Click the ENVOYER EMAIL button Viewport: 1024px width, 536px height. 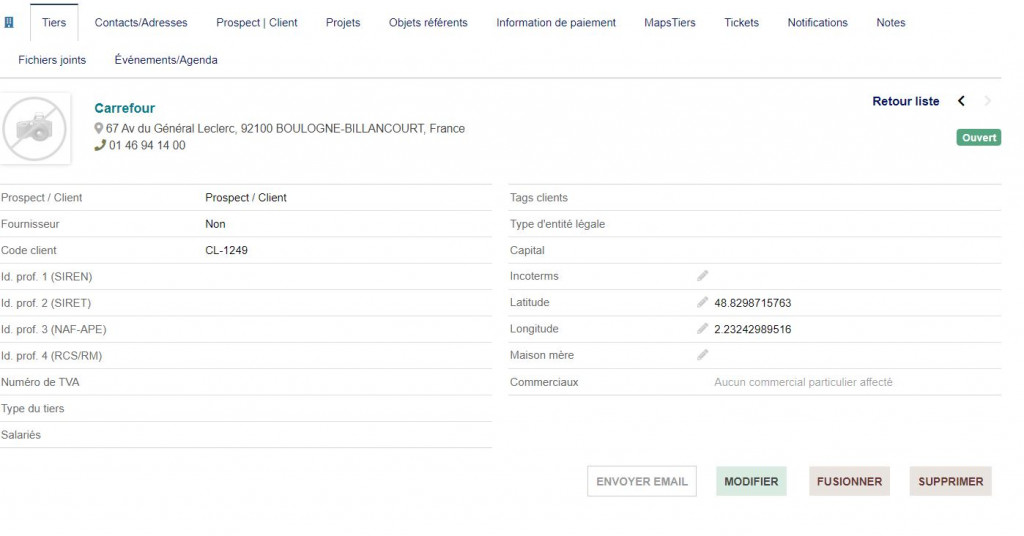642,481
